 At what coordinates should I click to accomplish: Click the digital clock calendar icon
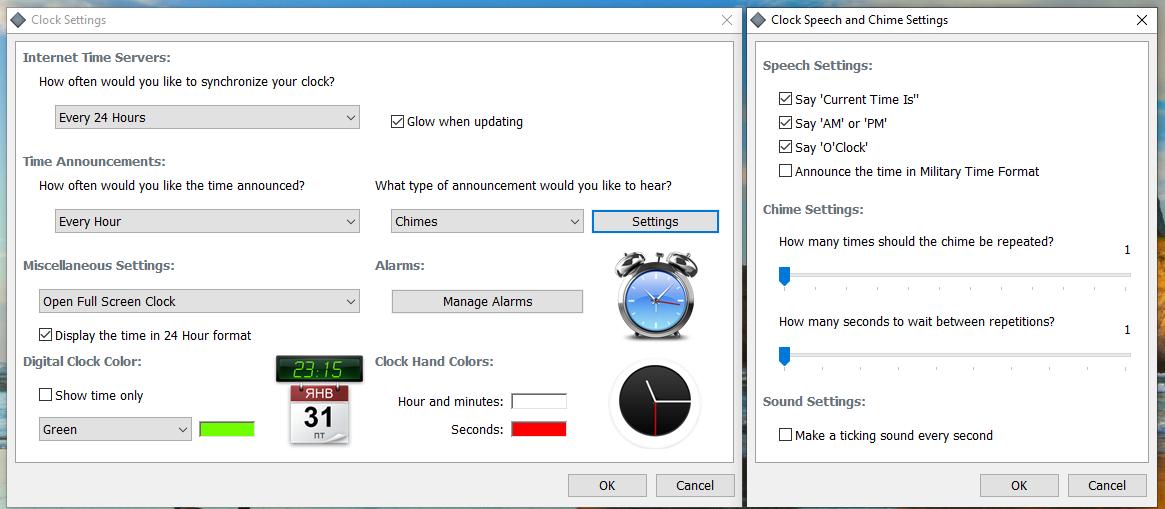(x=319, y=399)
